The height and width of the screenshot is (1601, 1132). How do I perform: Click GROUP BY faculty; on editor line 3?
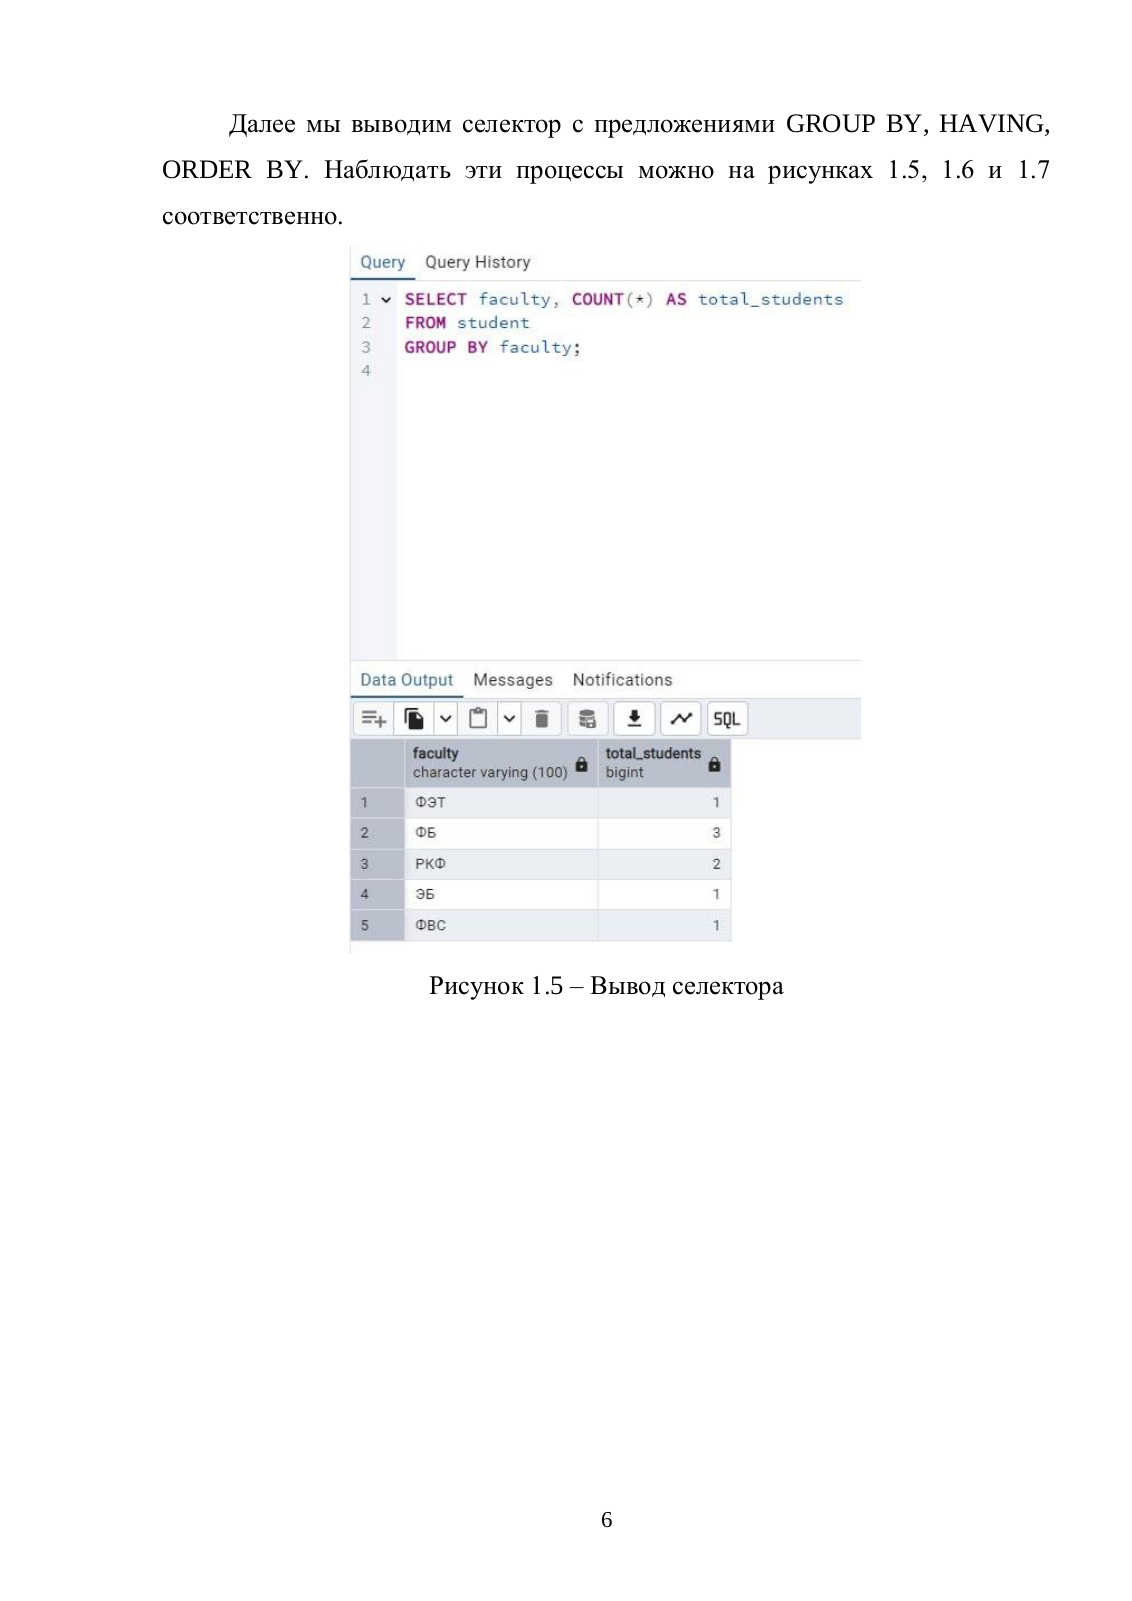[492, 347]
